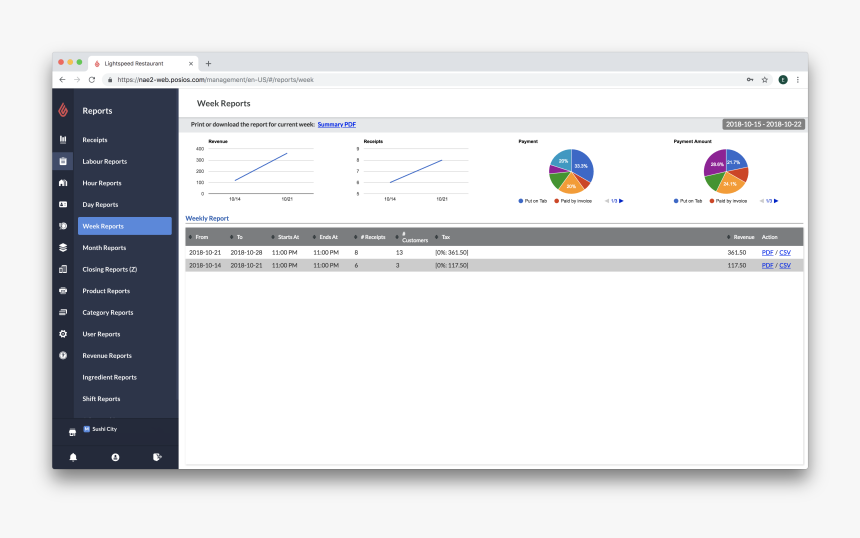
Task: Open Labour Reports
Action: pyautogui.click(x=105, y=161)
